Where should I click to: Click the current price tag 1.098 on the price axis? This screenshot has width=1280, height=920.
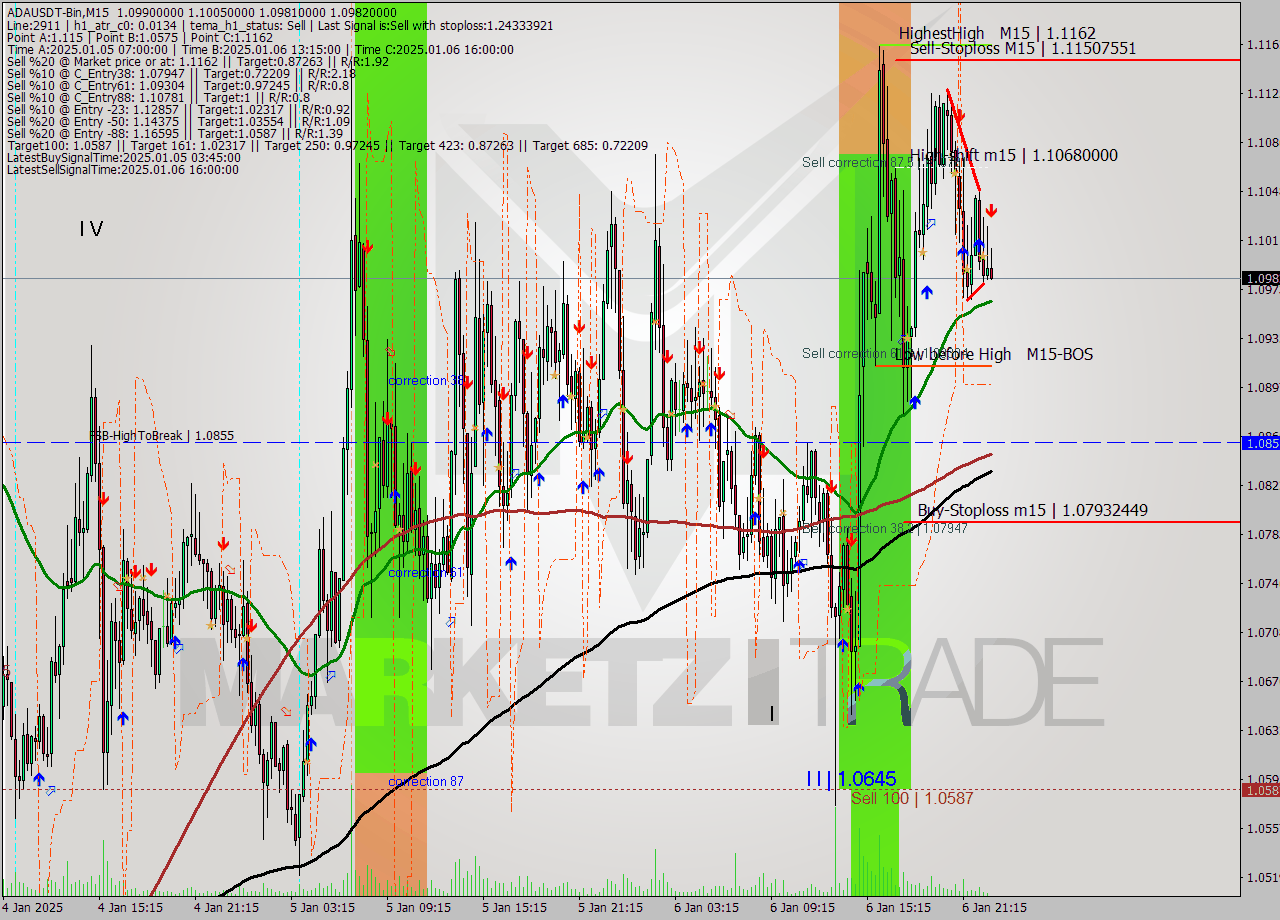click(x=1260, y=278)
